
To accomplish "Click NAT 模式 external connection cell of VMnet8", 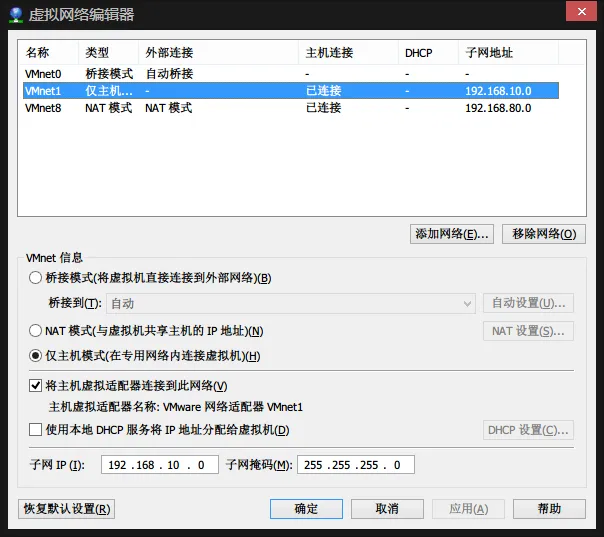I will coord(168,108).
